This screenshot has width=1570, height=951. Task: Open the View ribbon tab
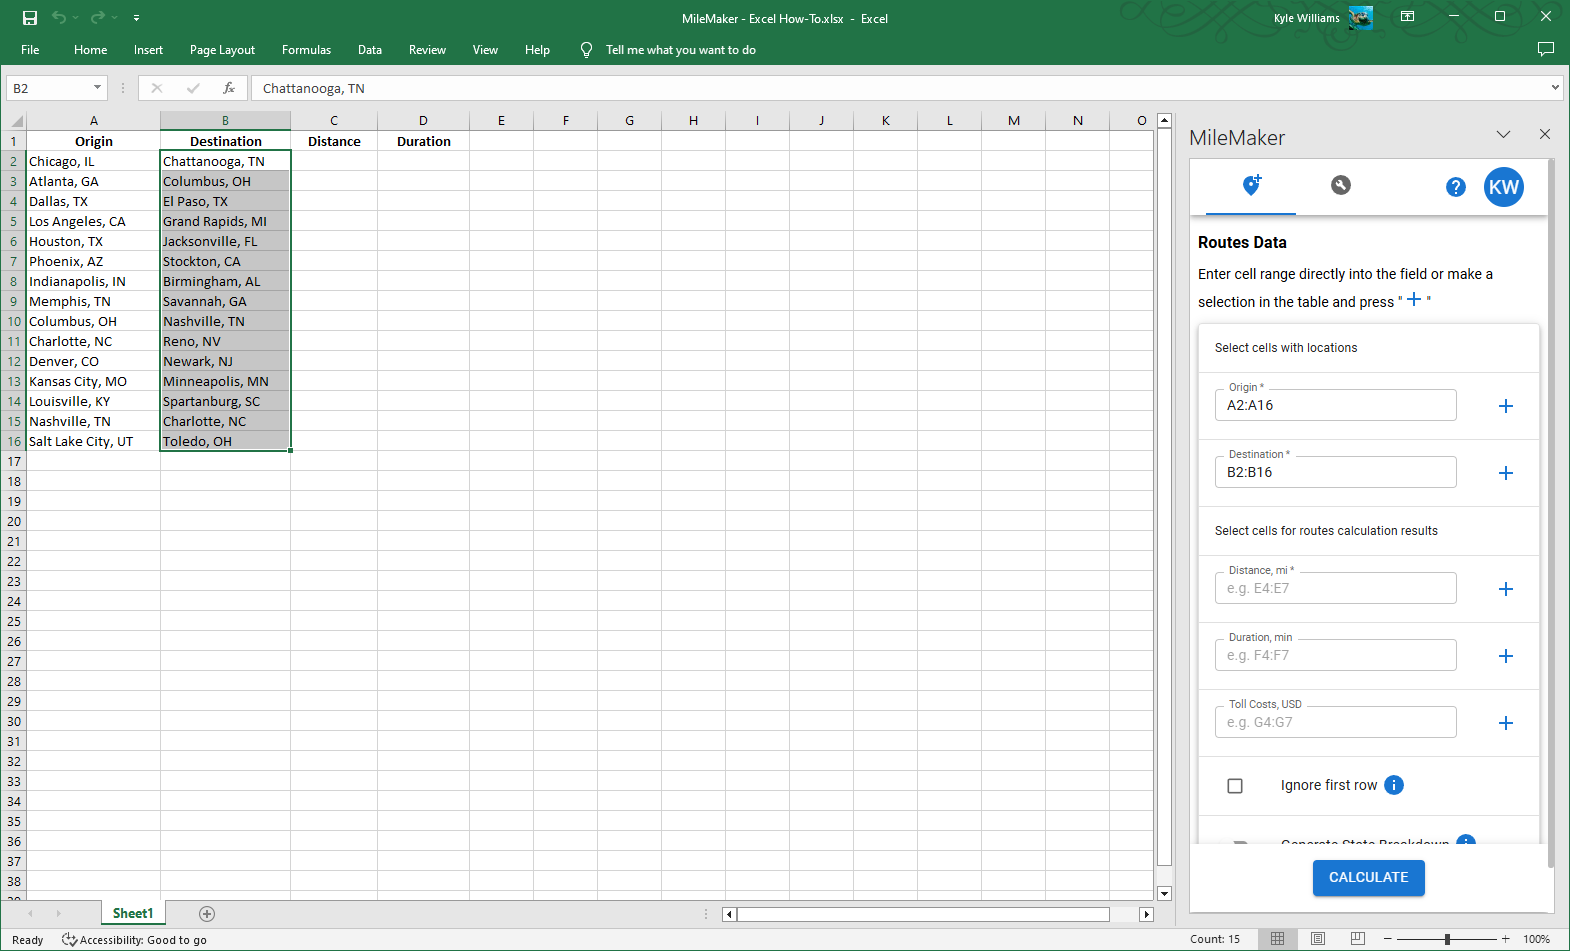485,50
